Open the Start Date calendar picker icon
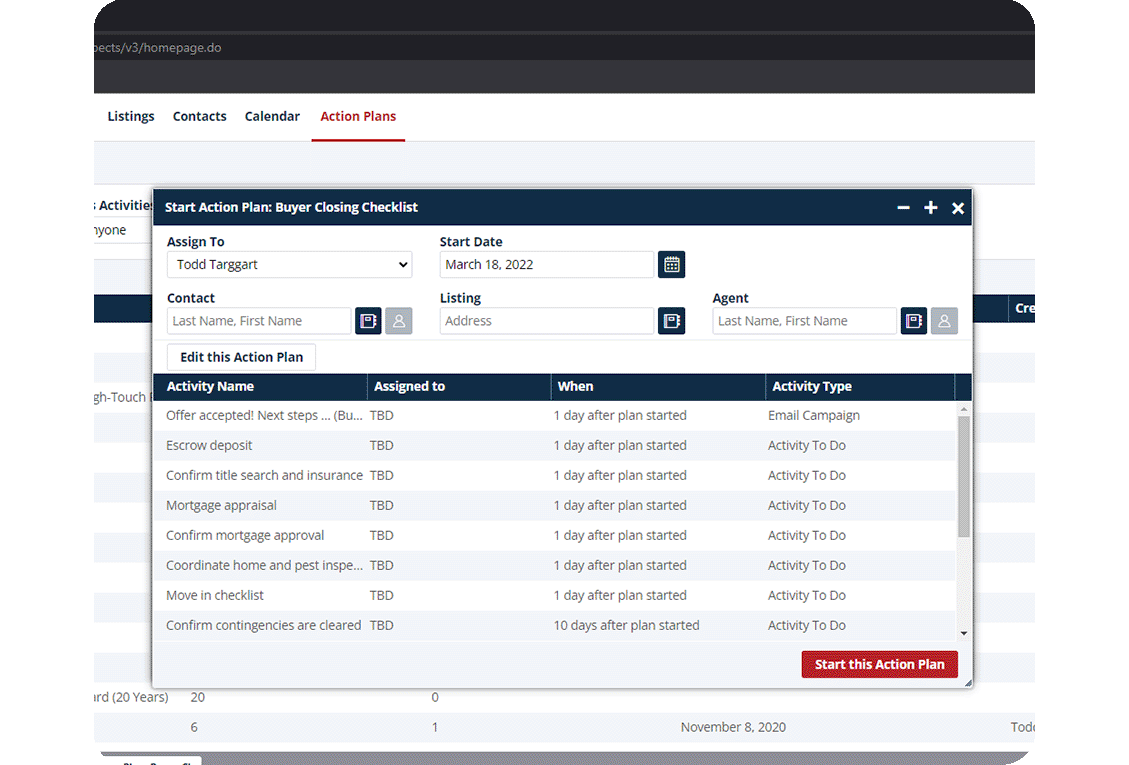The width and height of the screenshot is (1129, 765). coord(671,264)
